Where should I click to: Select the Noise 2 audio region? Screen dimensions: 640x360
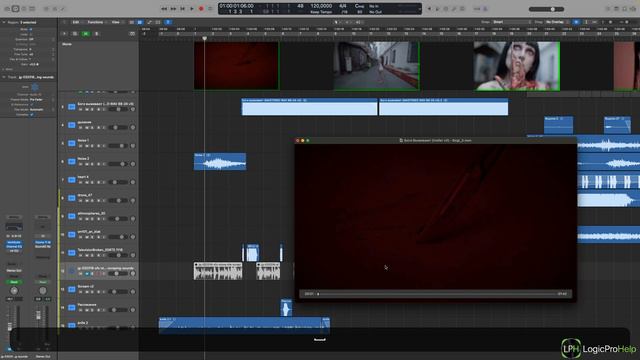[220, 162]
